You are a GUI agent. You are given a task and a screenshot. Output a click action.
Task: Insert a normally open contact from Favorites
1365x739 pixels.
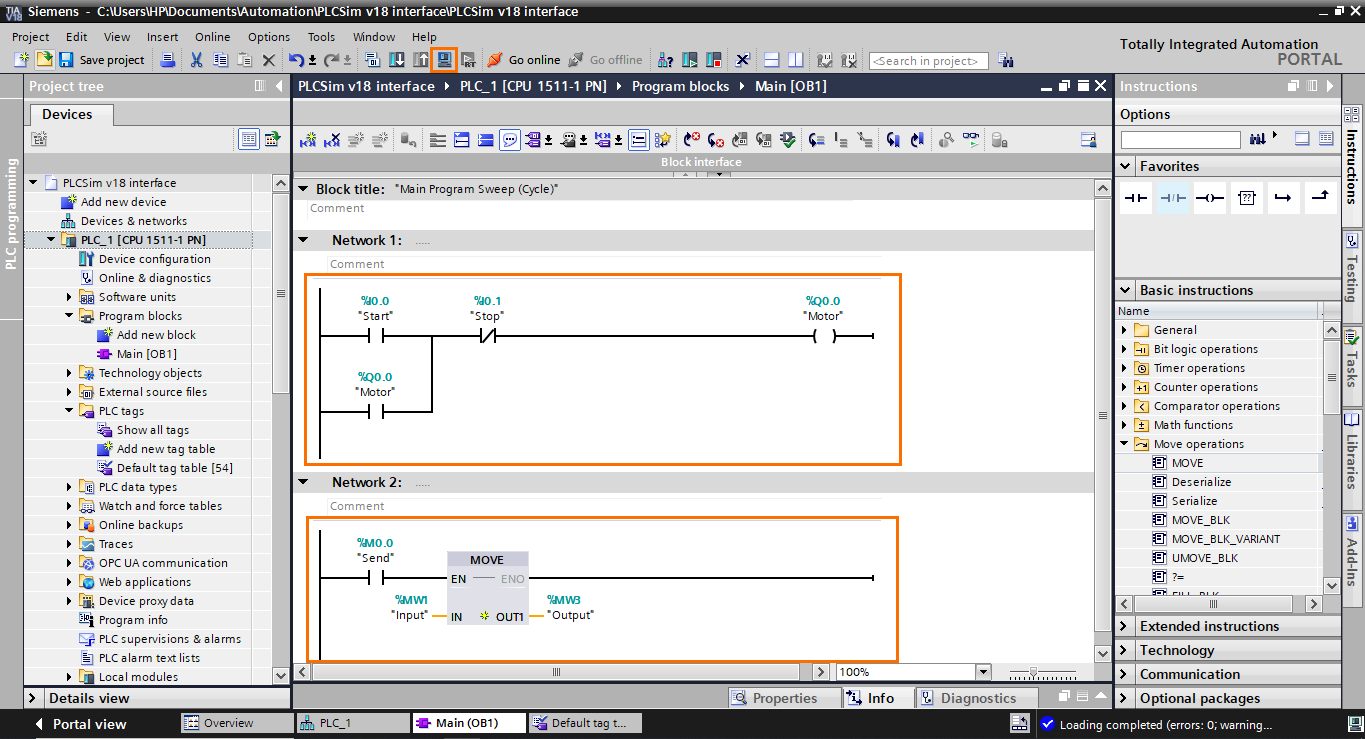click(1136, 198)
